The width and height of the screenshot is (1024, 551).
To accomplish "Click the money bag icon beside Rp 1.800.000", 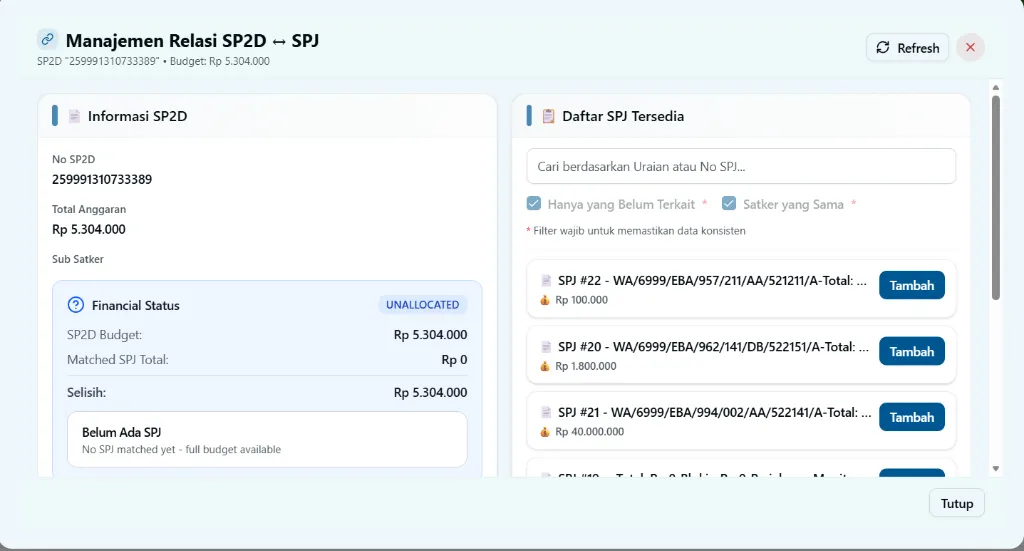I will 545,366.
